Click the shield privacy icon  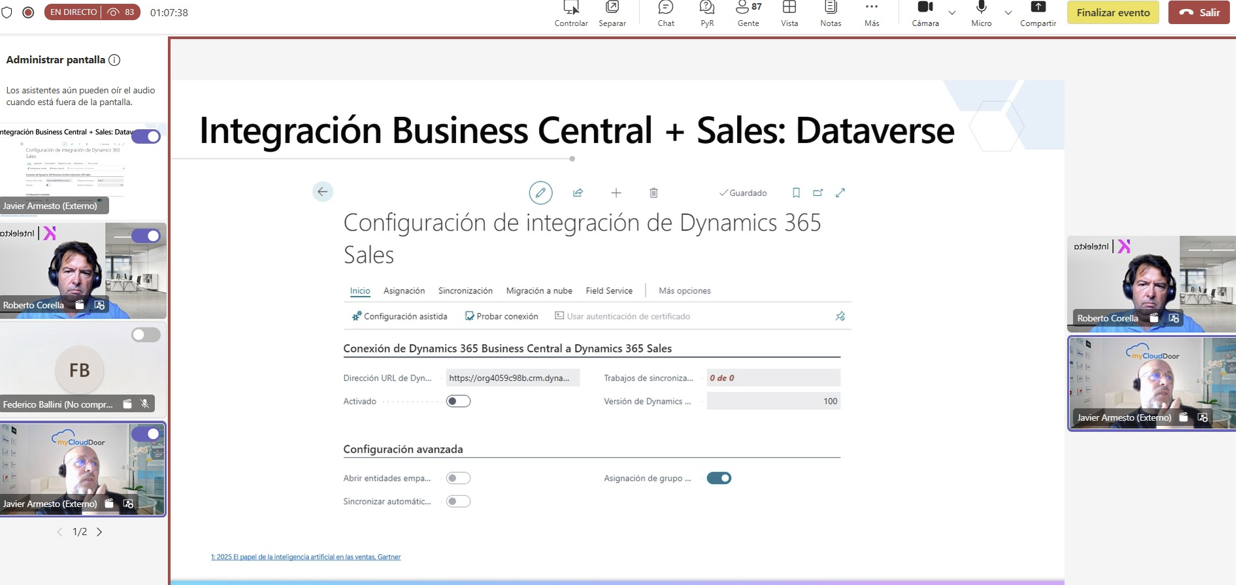[7, 13]
